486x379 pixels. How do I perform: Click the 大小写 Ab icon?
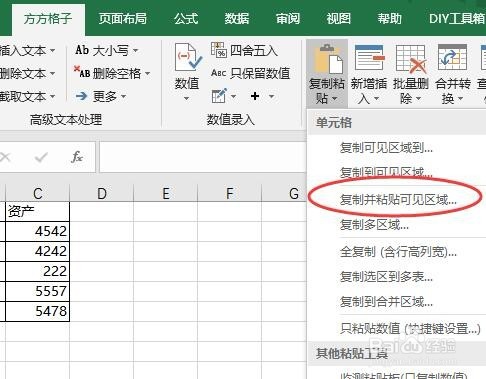click(x=82, y=50)
